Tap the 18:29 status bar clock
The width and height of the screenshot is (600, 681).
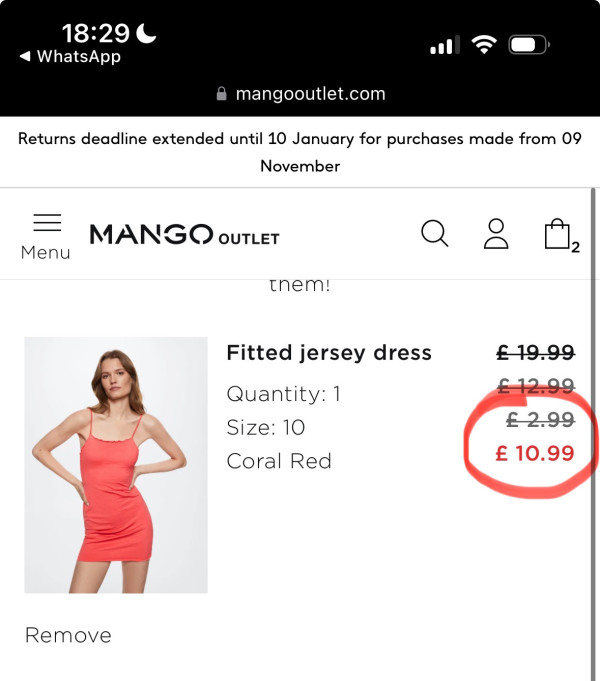click(x=97, y=33)
